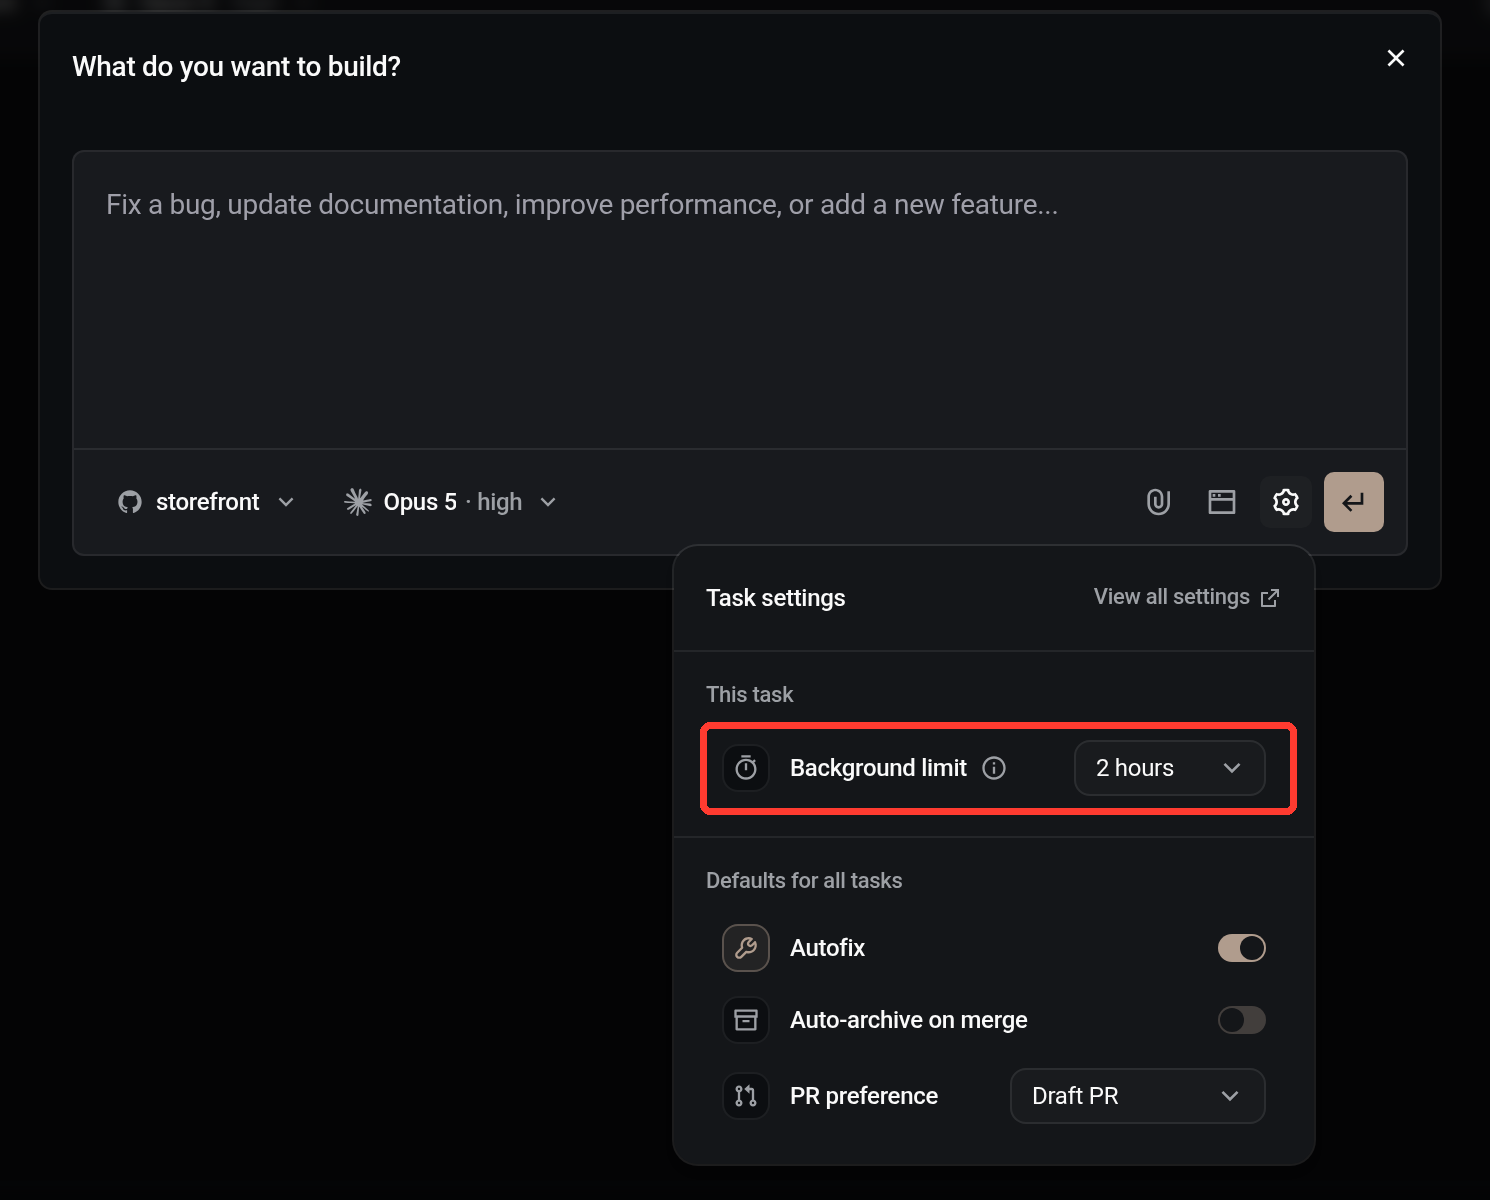Disable the Autofix toggle
1490x1200 pixels.
tap(1242, 948)
